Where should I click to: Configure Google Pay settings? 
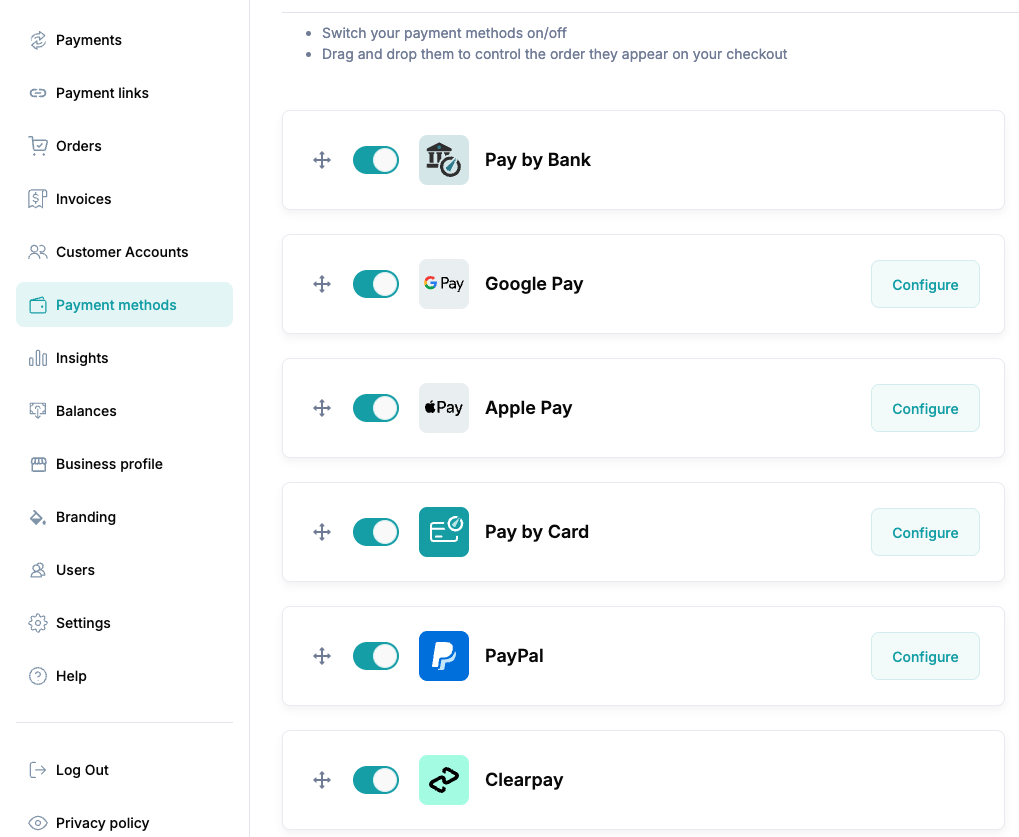coord(924,285)
